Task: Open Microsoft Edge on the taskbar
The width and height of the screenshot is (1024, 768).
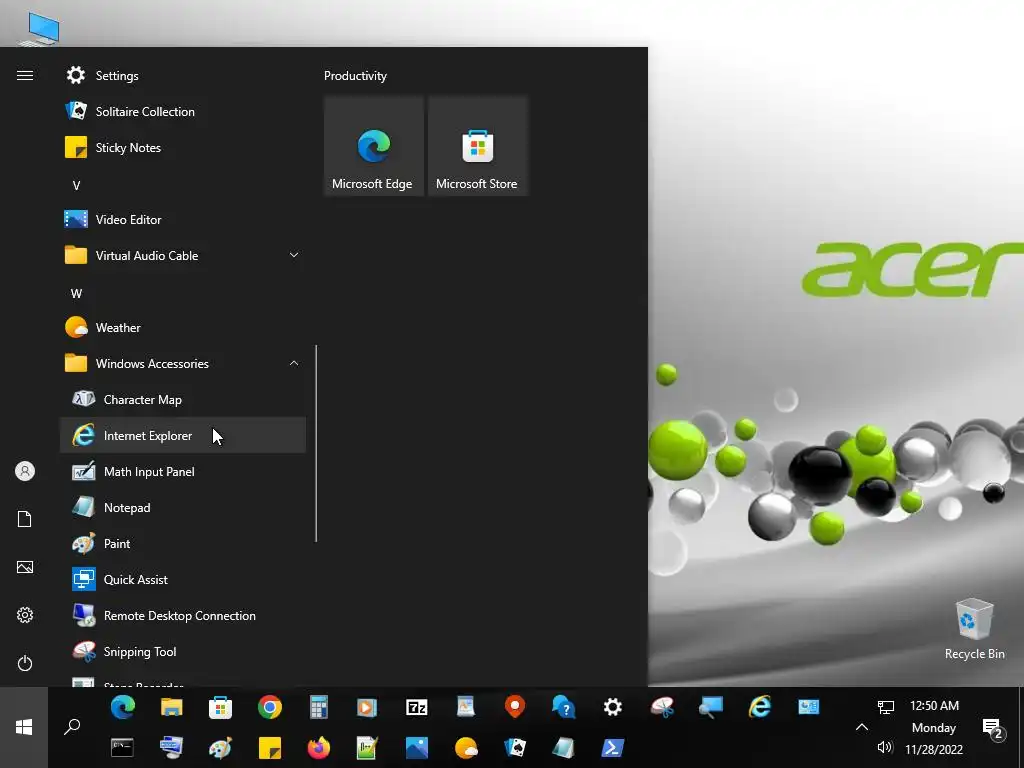Action: (123, 707)
